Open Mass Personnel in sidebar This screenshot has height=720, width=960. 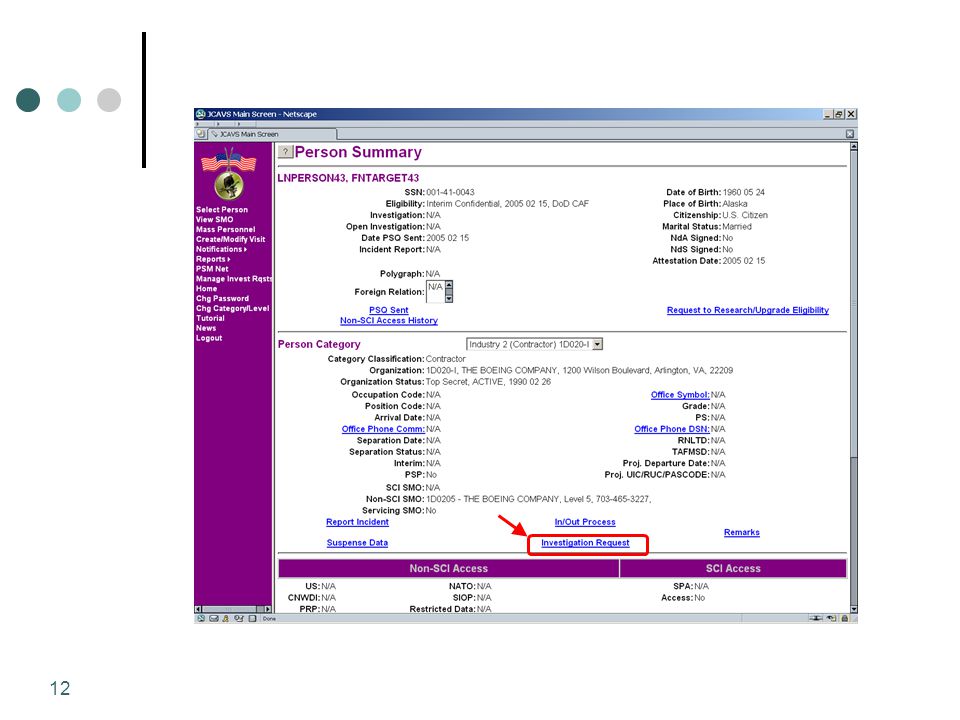pos(225,229)
